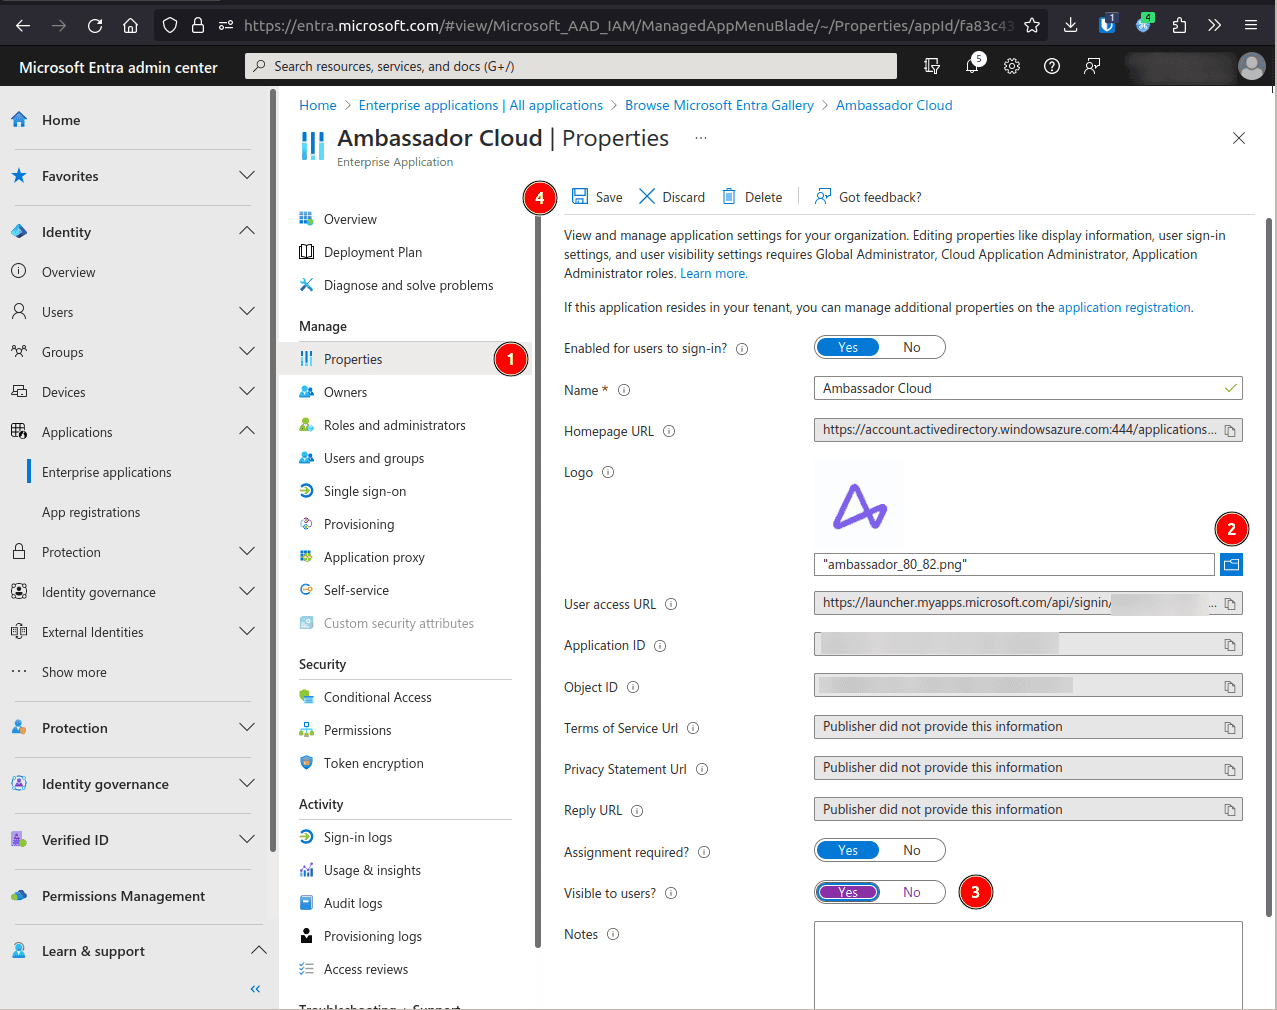
Task: Click the Ambassador Cloud logo thumbnail
Action: coord(859,506)
